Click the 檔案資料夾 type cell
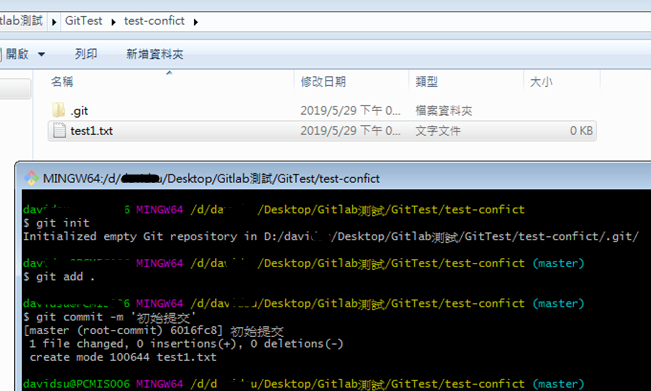 coord(444,111)
